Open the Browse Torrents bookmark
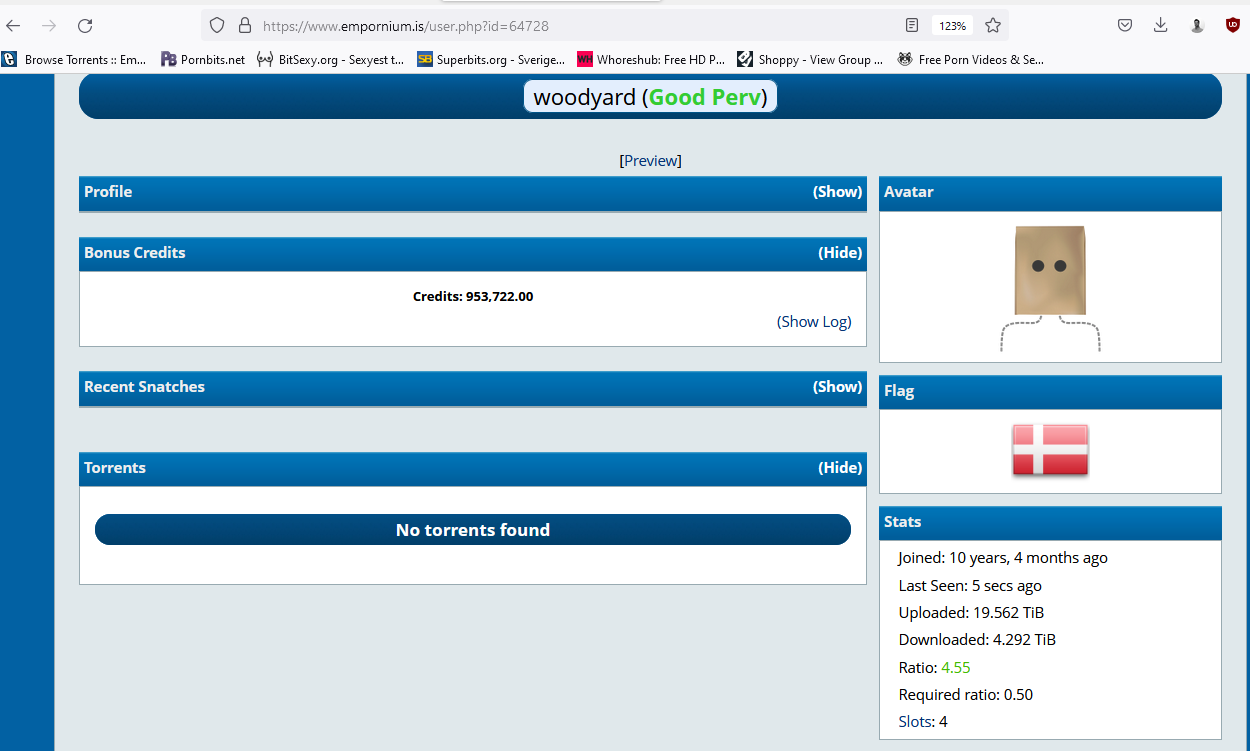The width and height of the screenshot is (1250, 751). [x=75, y=60]
